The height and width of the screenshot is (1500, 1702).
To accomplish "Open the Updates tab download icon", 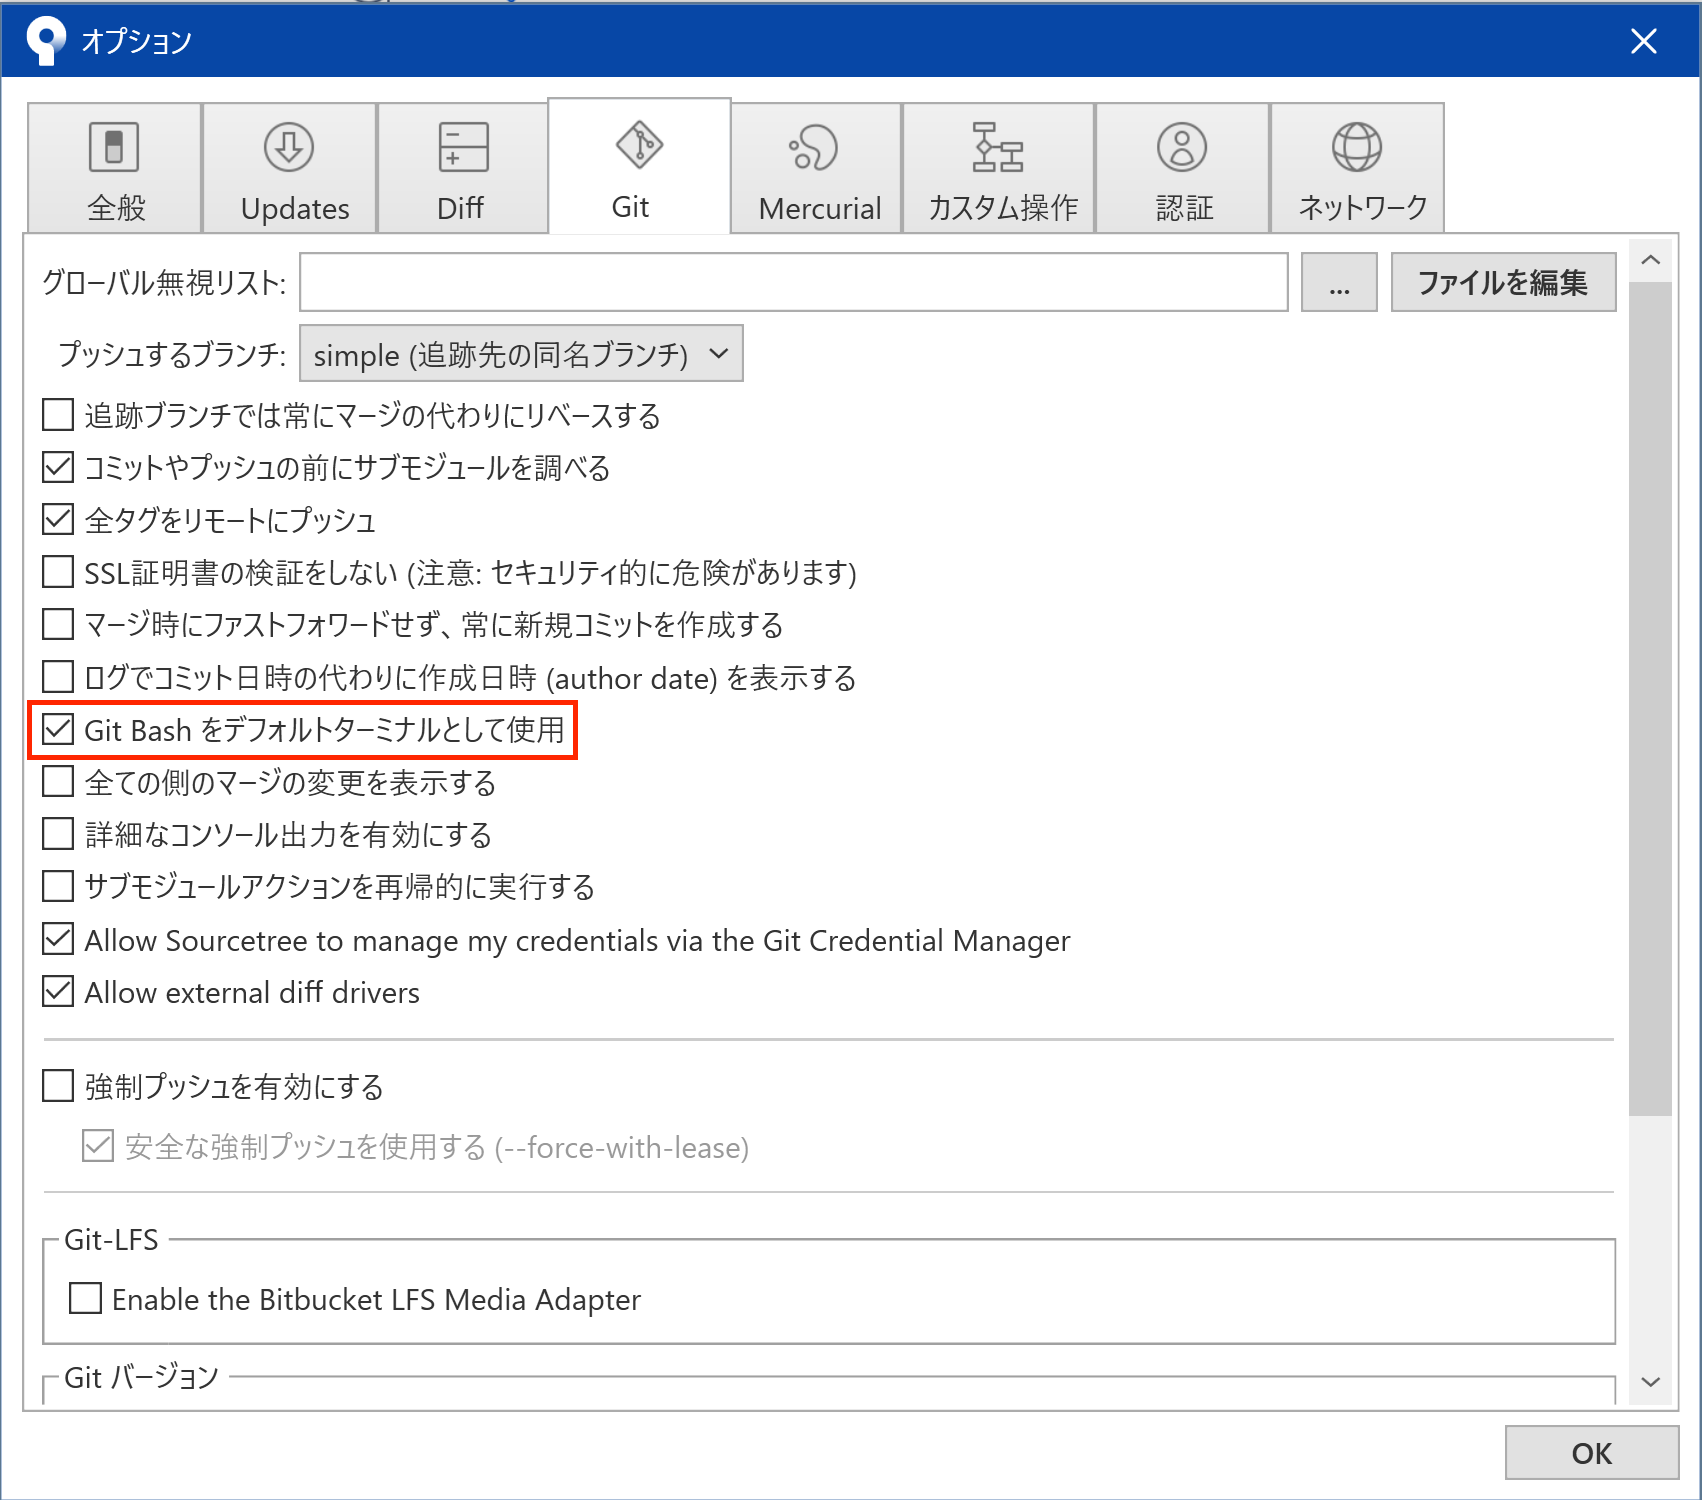I will (x=289, y=147).
